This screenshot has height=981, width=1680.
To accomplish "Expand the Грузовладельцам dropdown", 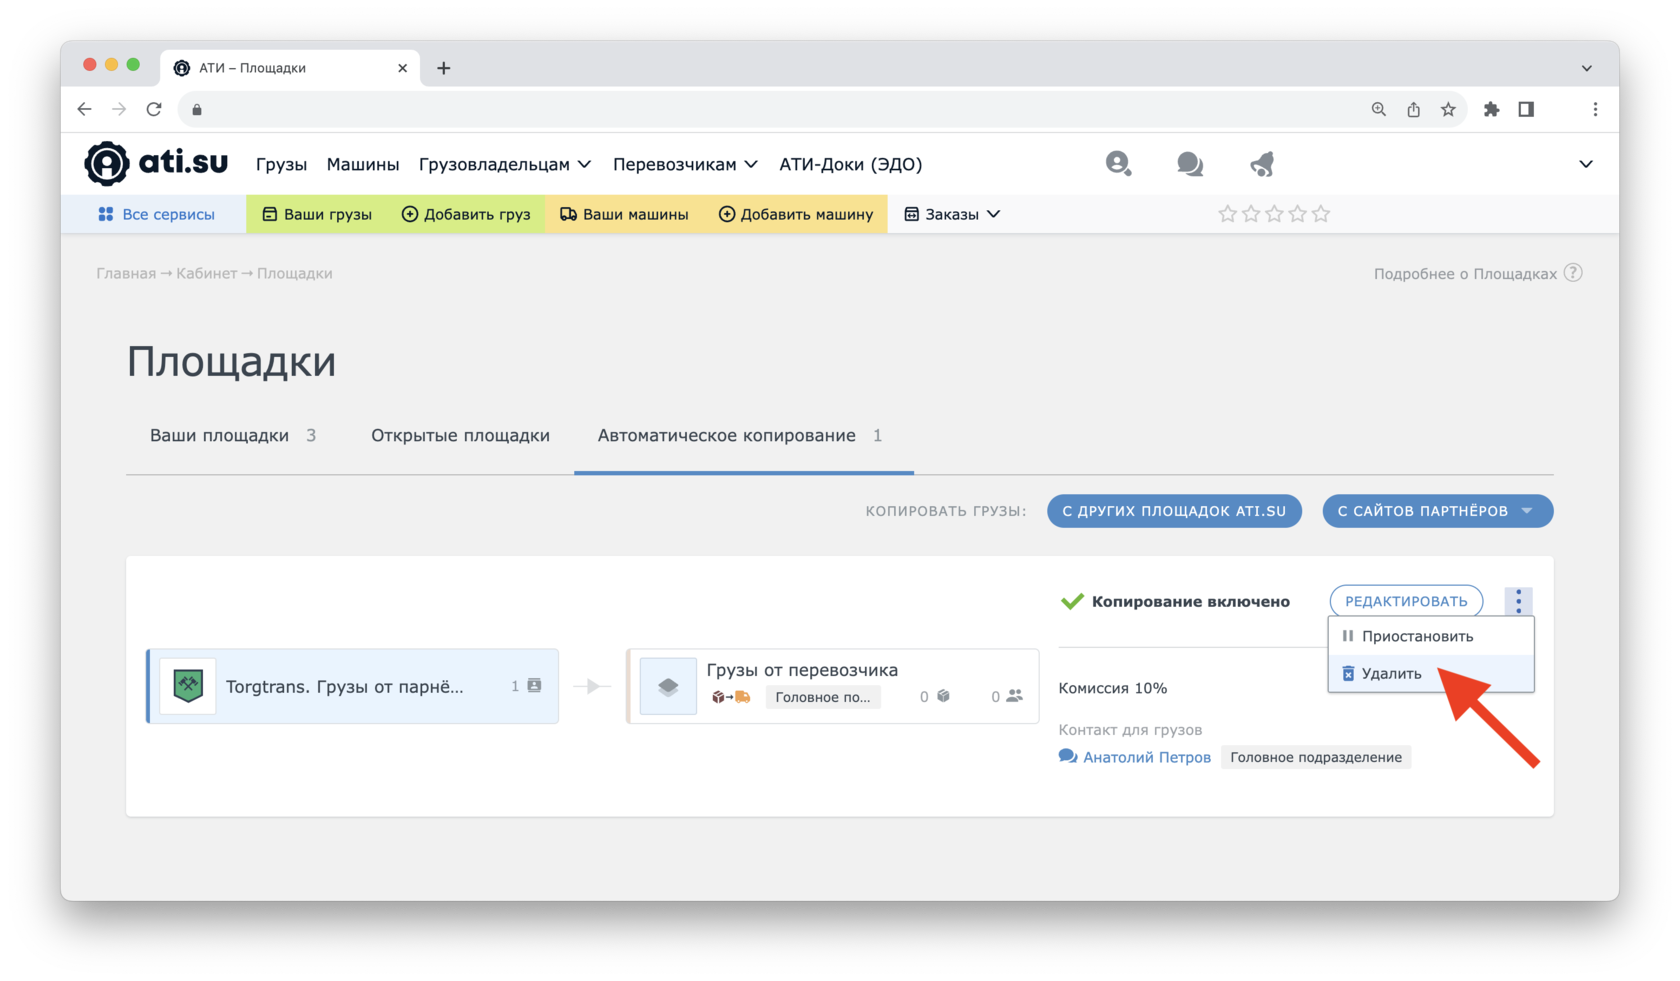I will tap(504, 164).
